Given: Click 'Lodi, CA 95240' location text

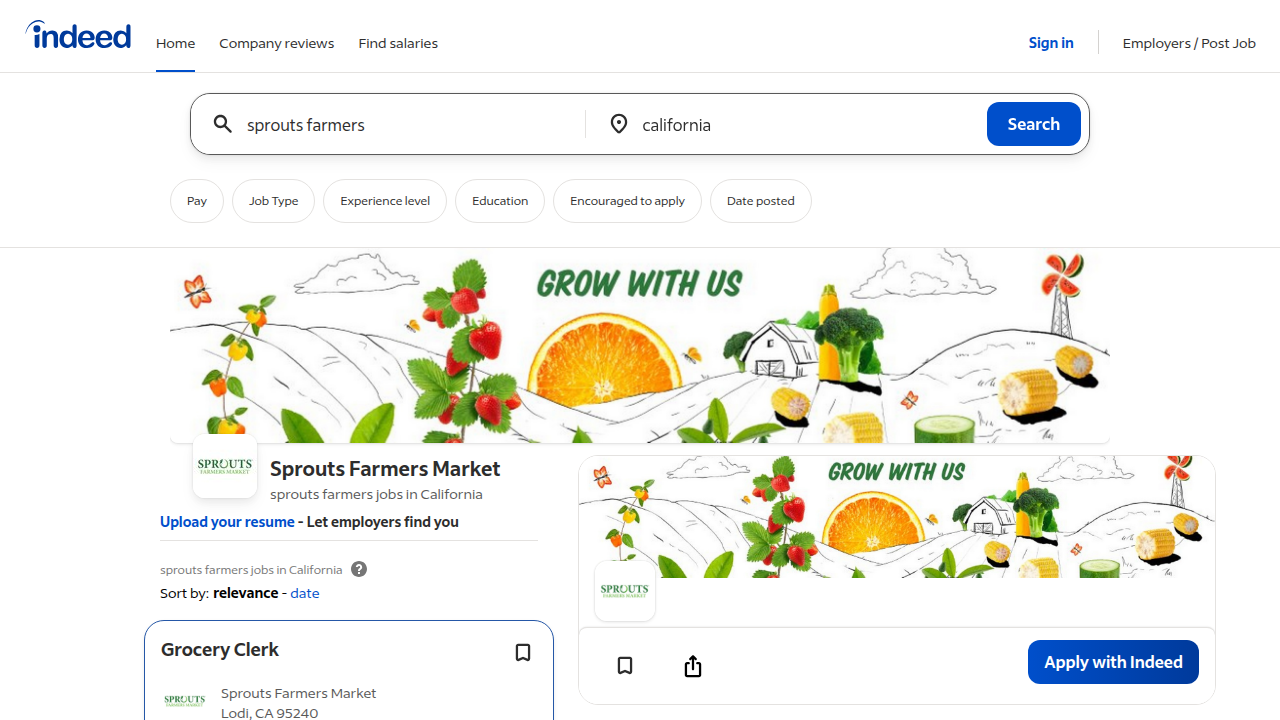Looking at the screenshot, I should [x=270, y=713].
